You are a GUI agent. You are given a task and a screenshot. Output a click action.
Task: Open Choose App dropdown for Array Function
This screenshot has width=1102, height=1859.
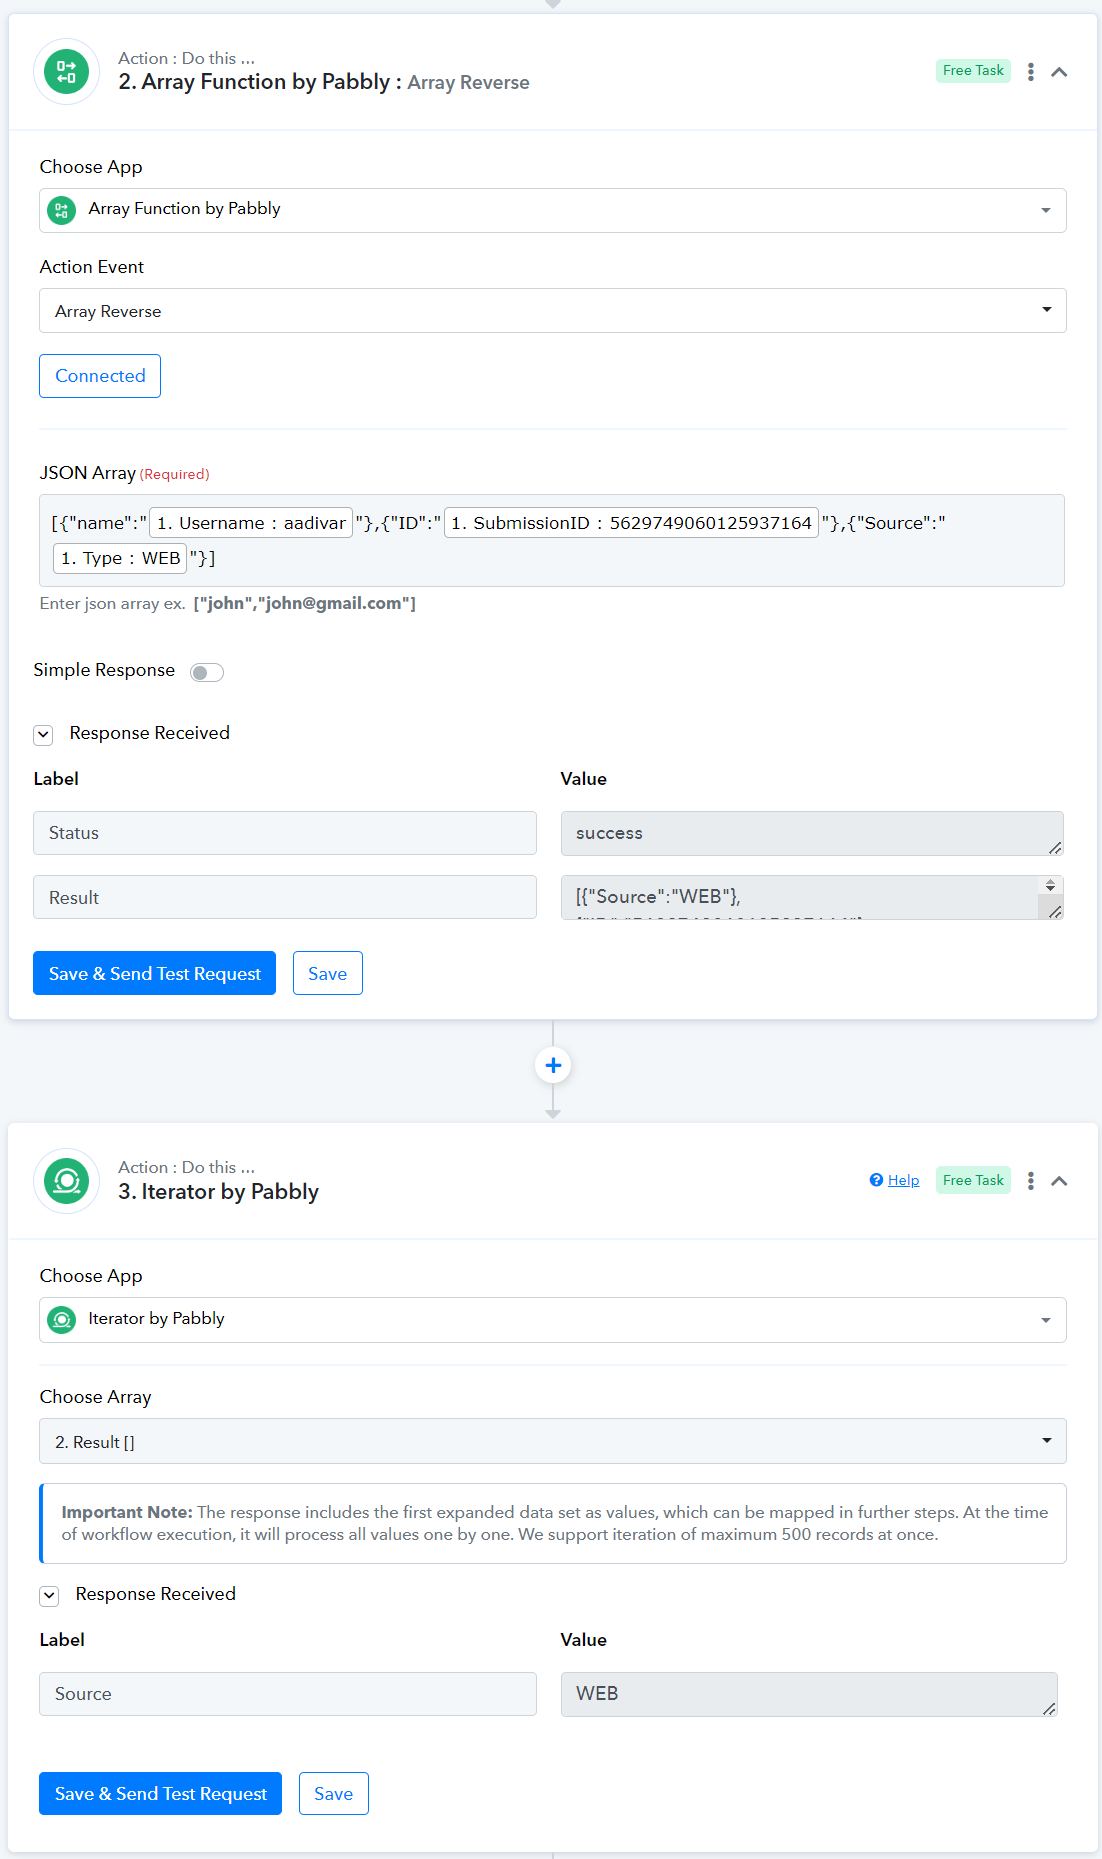(x=552, y=210)
